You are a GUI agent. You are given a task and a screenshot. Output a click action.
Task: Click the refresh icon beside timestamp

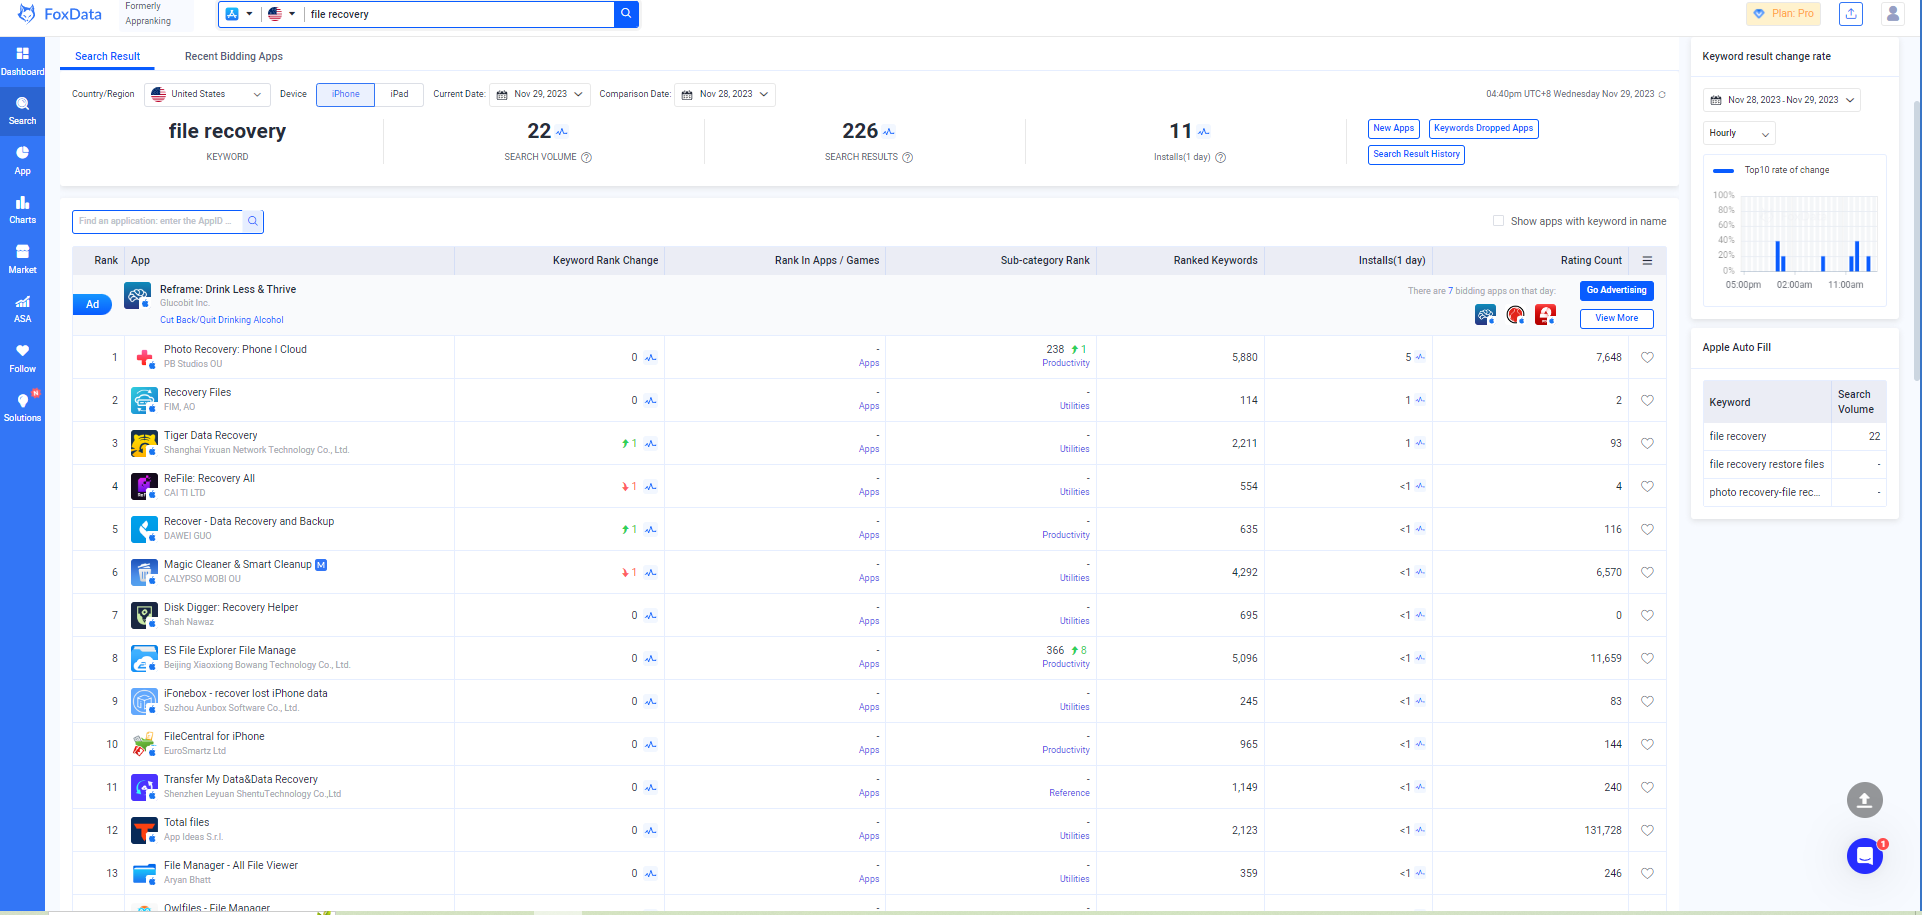1662,94
